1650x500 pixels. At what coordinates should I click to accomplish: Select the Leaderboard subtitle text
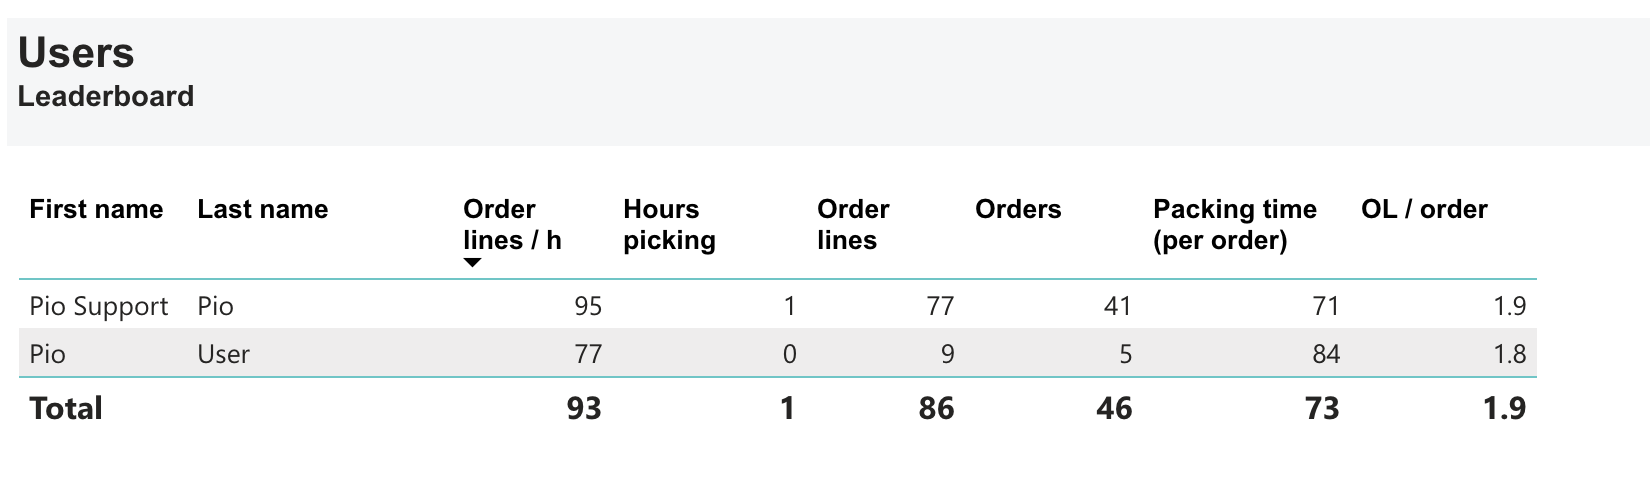[x=106, y=97]
